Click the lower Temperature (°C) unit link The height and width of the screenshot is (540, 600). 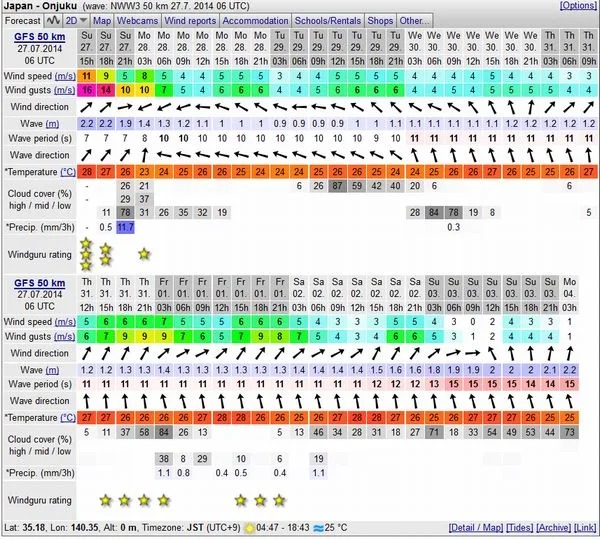pos(68,418)
